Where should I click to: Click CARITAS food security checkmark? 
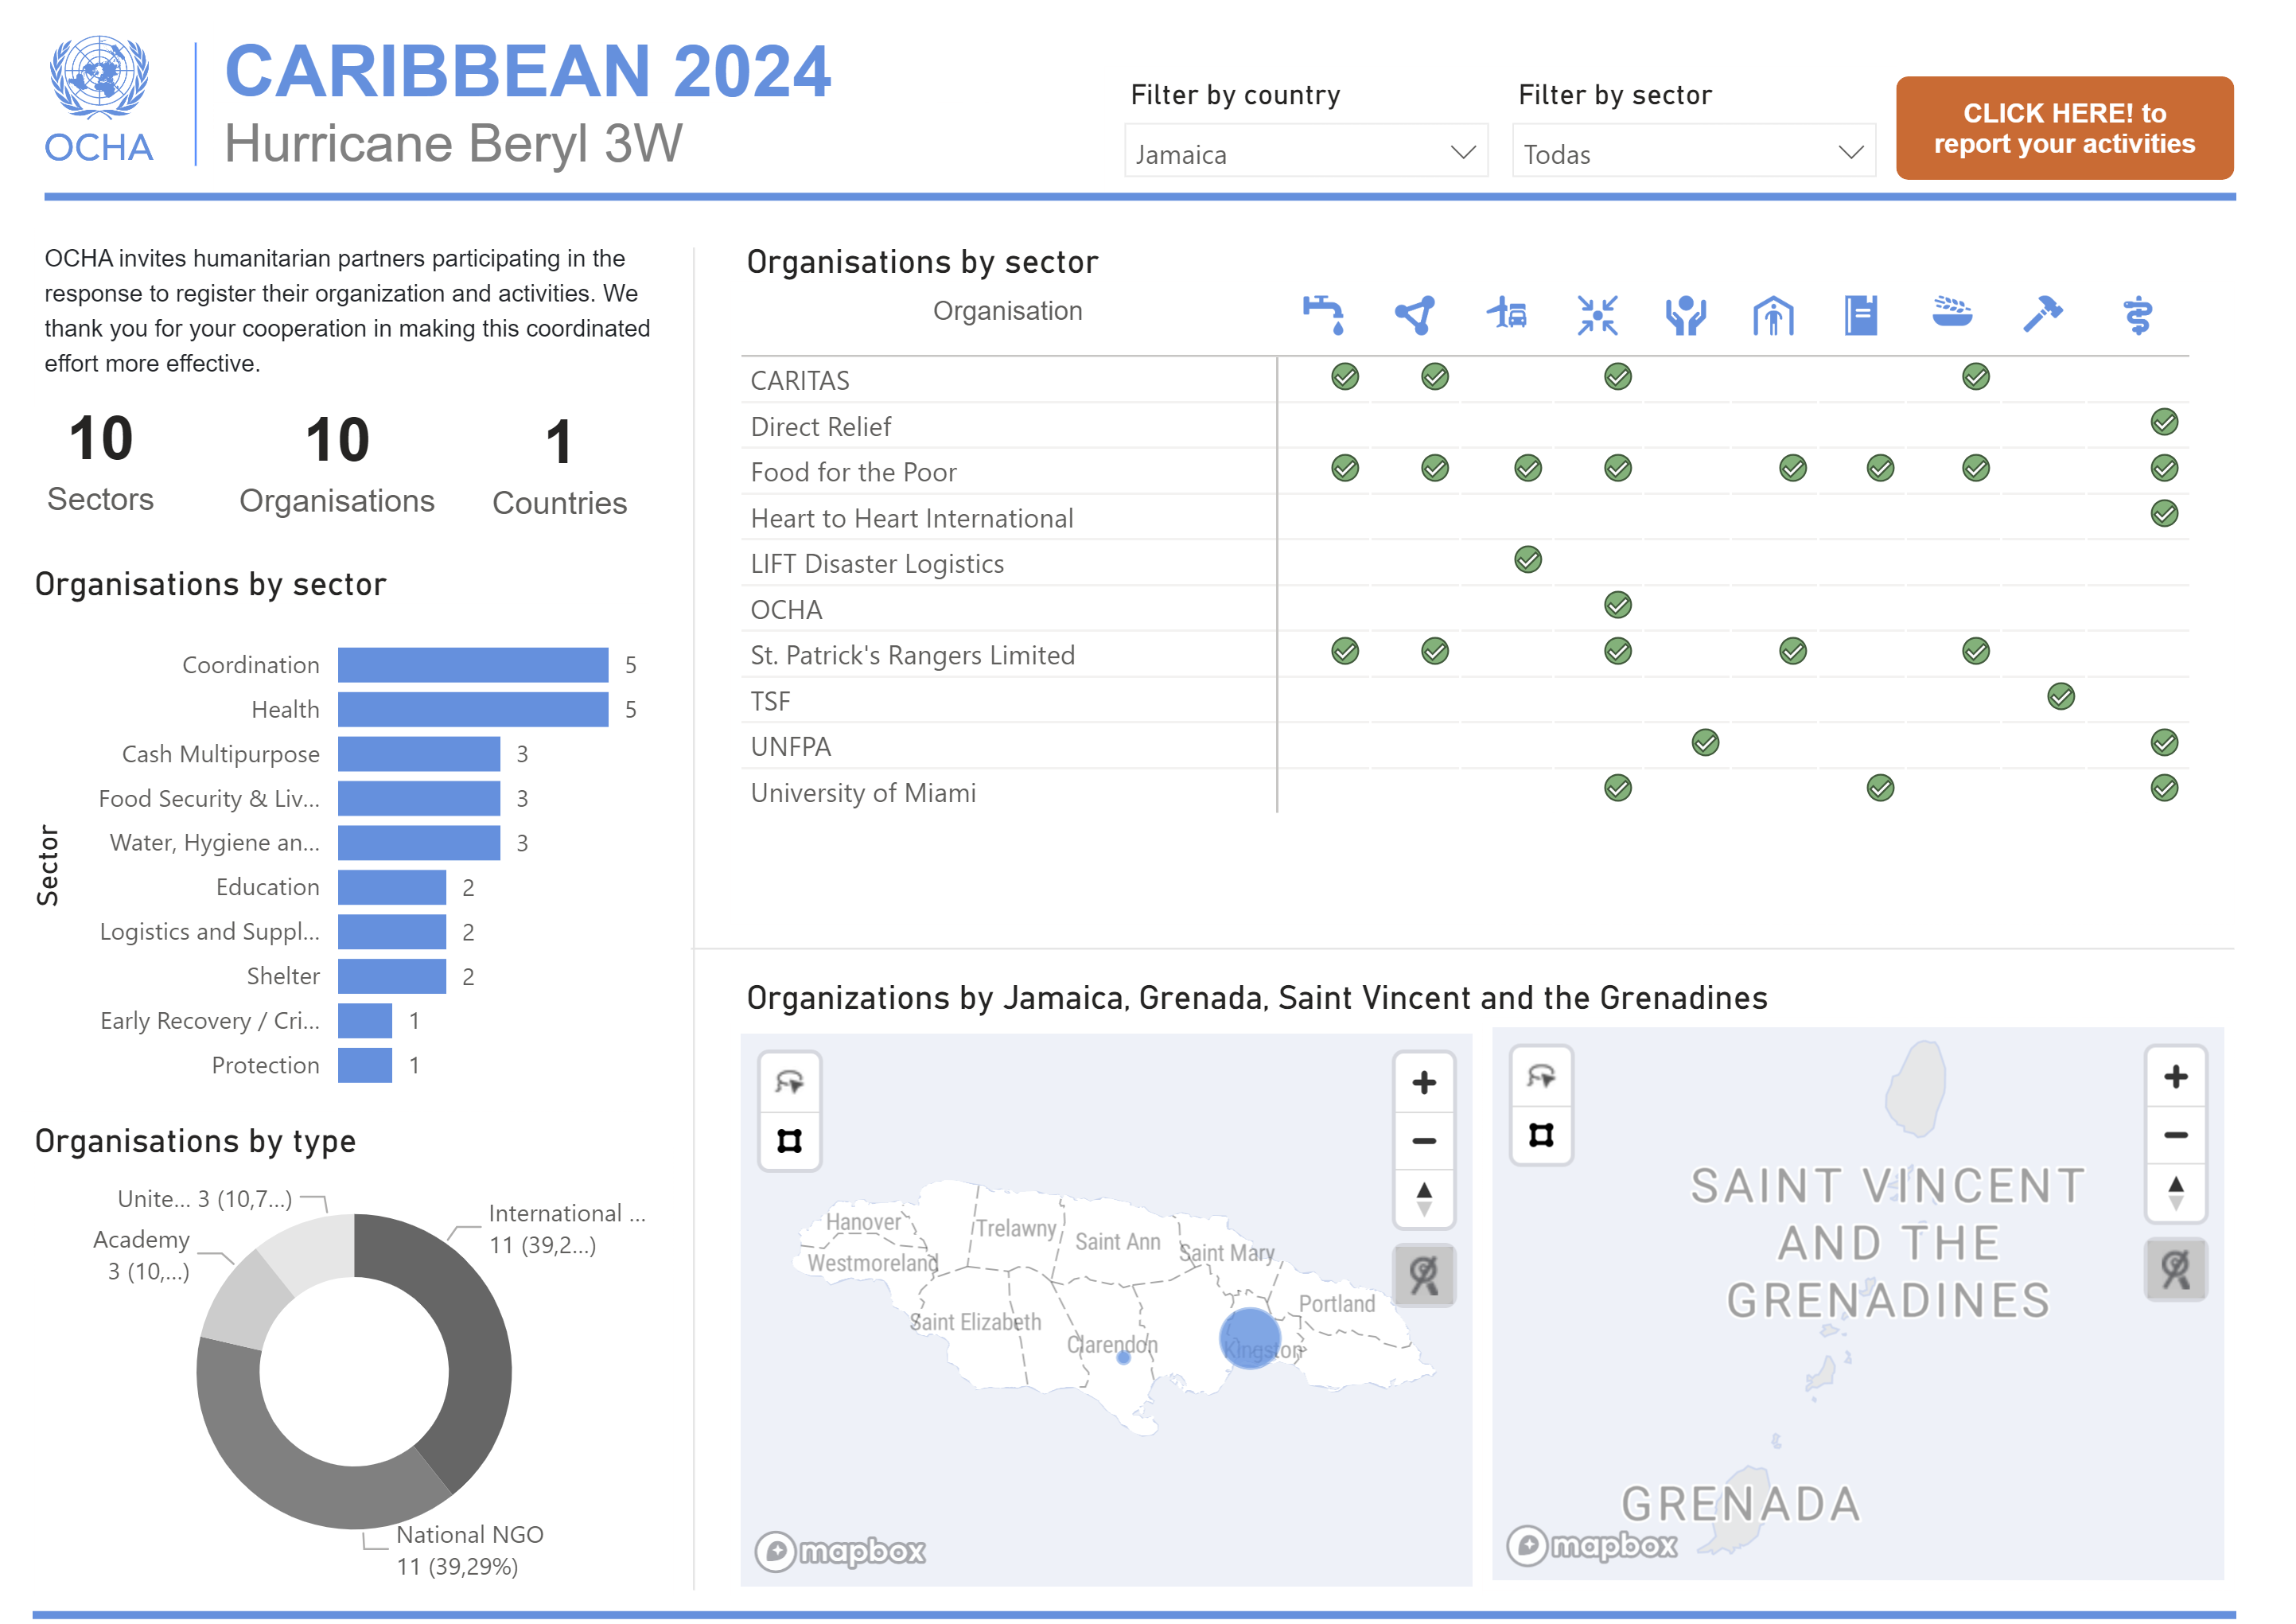(1975, 376)
